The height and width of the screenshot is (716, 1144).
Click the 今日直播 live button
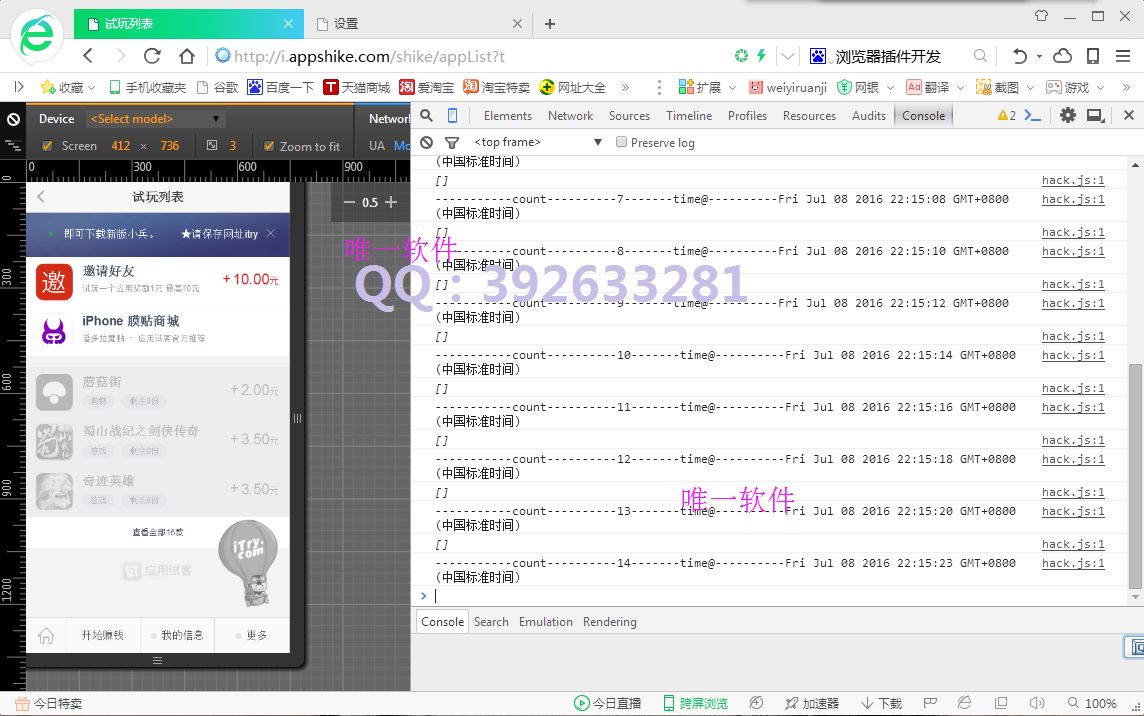click(609, 703)
